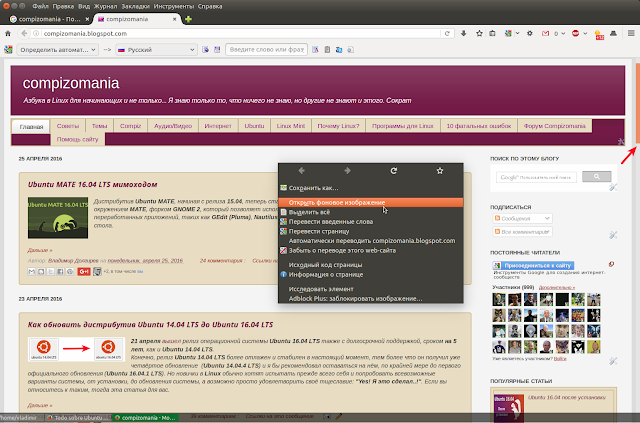Click '24 комментария' link
Viewport: 640px width, 423px height.
[221, 260]
